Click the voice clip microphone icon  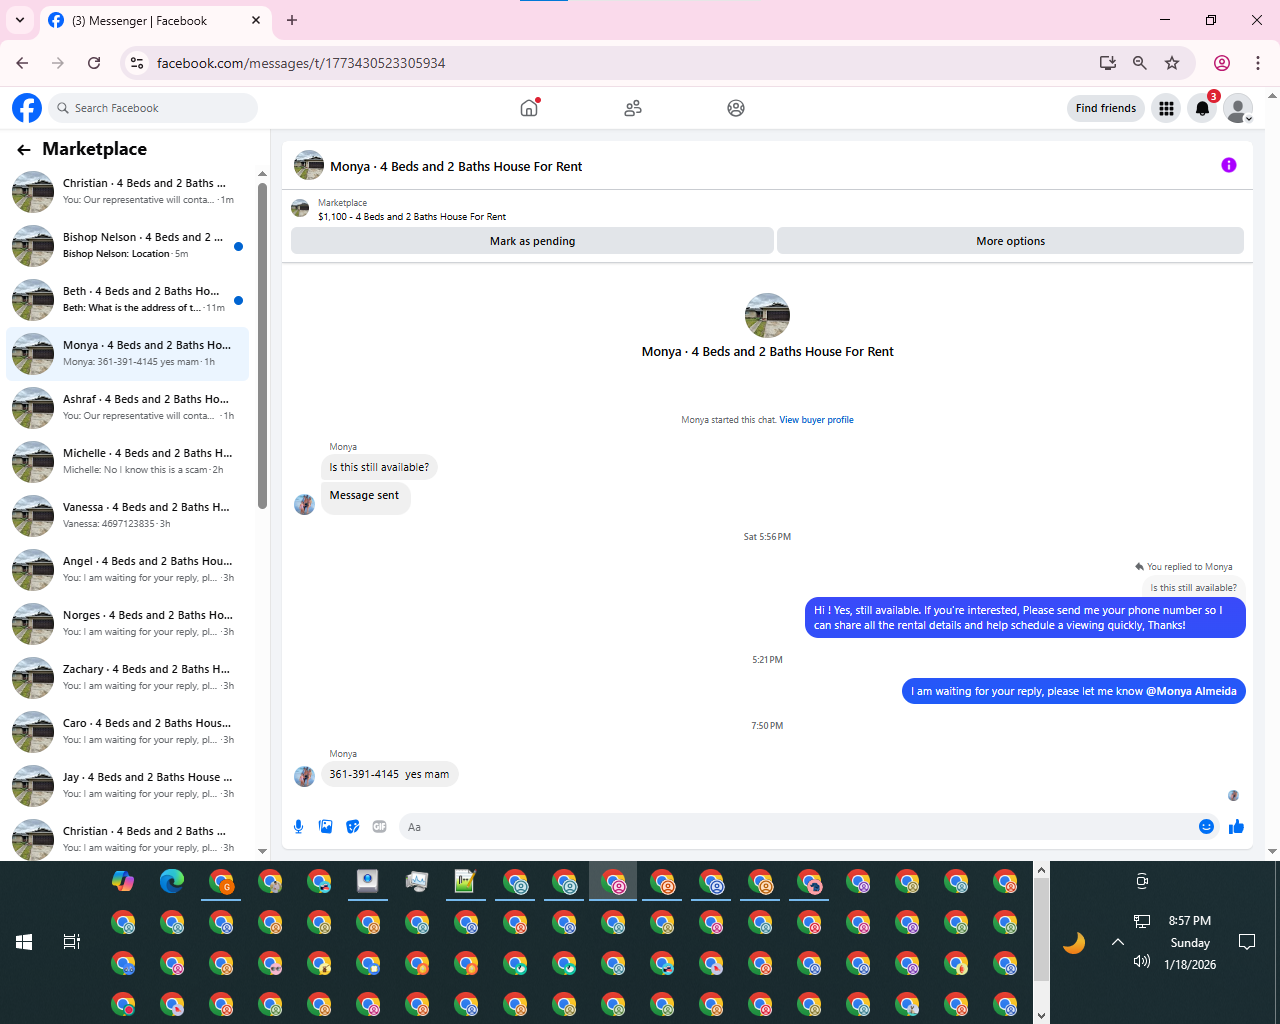298,827
